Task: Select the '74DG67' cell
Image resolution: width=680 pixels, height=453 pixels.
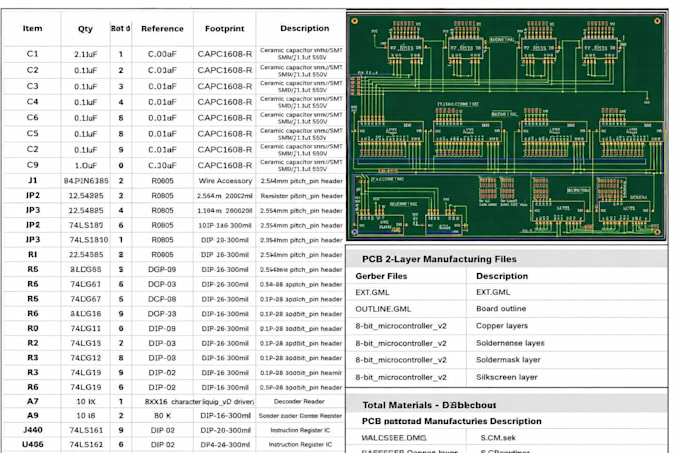Action: tap(86, 299)
